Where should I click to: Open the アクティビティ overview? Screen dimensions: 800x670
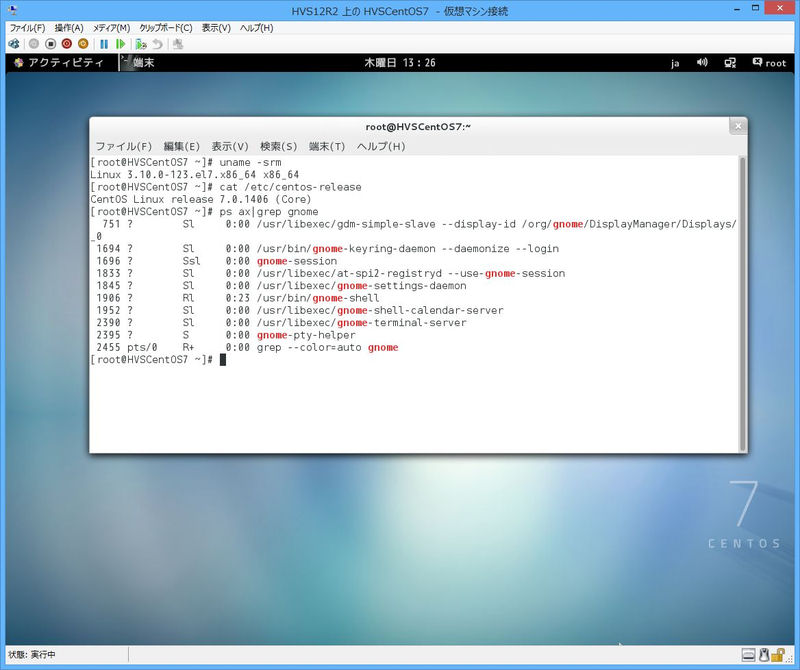point(59,63)
